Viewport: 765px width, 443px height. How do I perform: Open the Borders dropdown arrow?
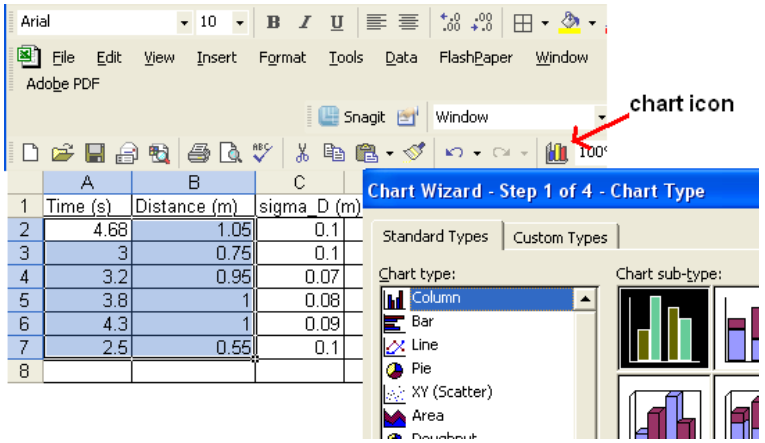545,22
